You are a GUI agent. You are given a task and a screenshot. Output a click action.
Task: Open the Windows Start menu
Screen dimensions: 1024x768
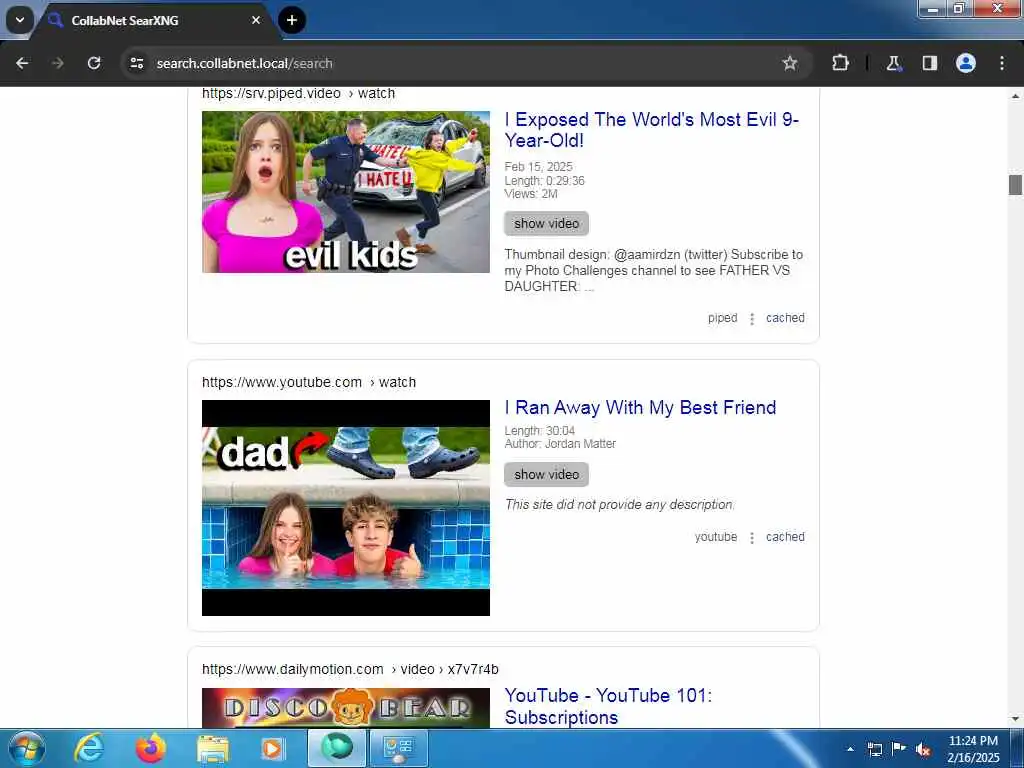27,748
